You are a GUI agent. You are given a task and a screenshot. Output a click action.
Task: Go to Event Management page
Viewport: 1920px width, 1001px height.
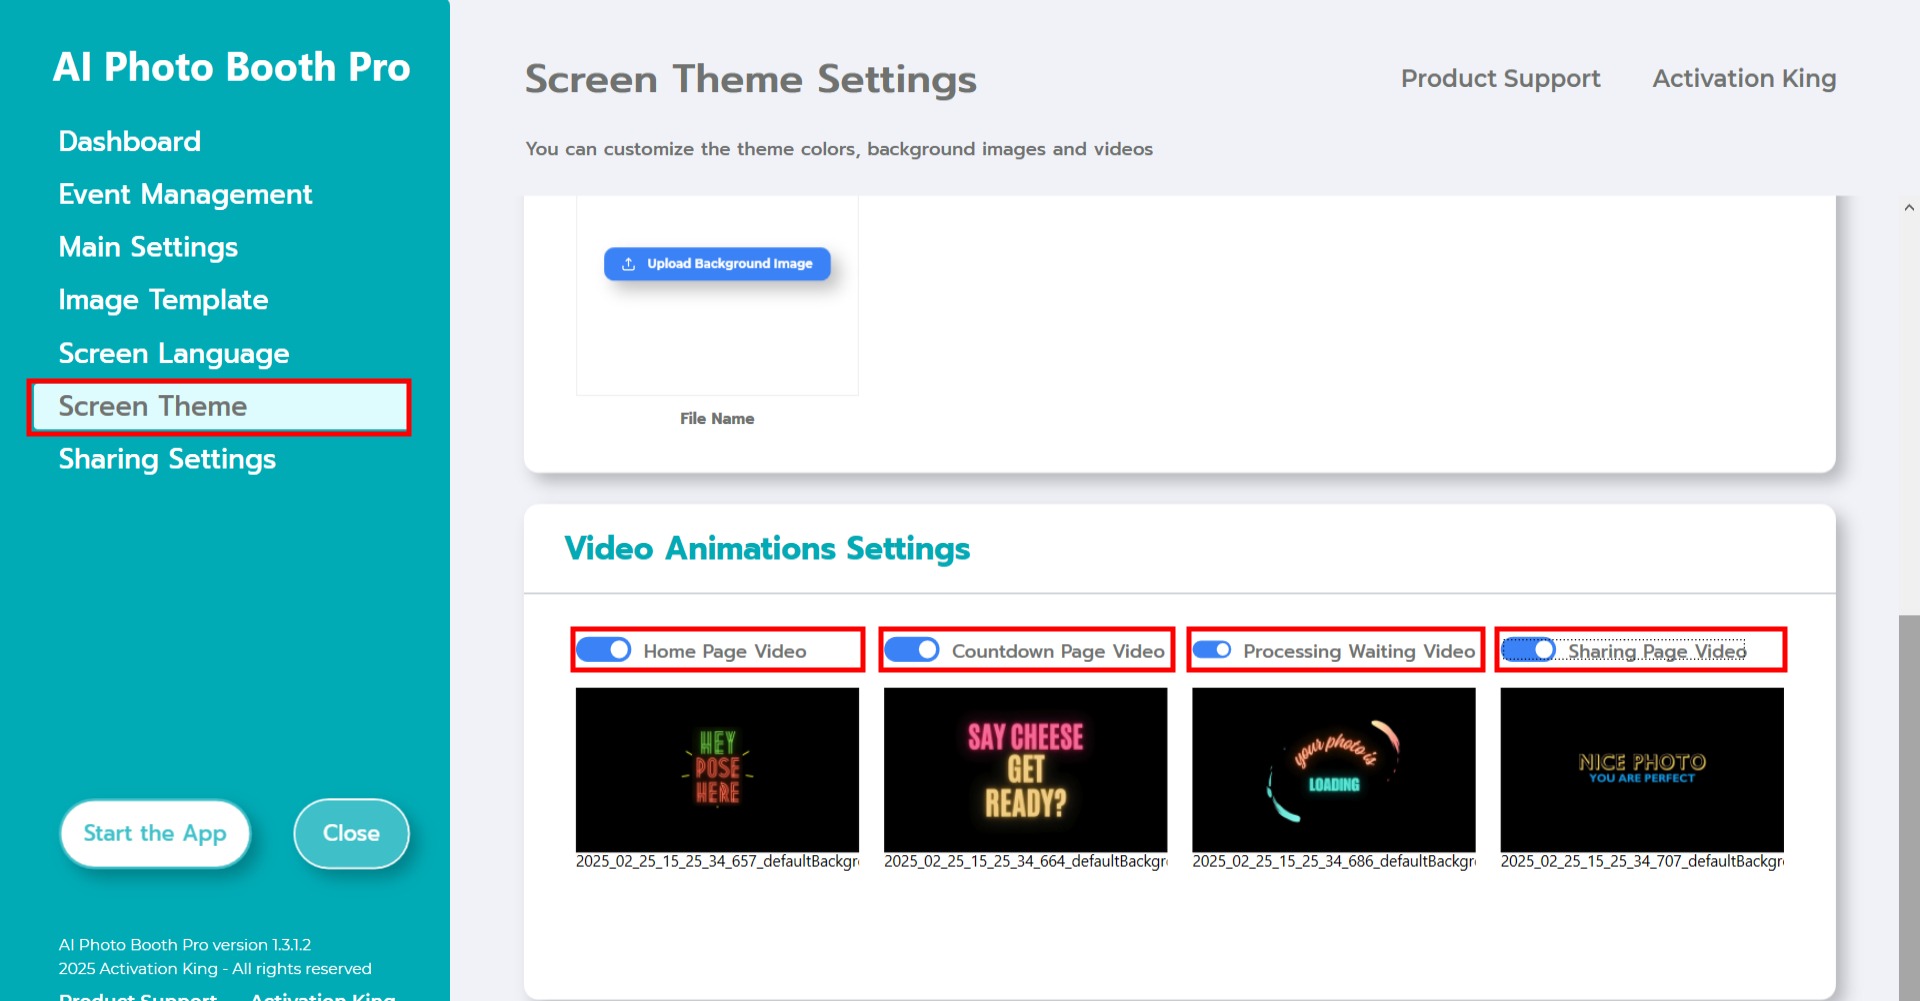[x=185, y=195]
